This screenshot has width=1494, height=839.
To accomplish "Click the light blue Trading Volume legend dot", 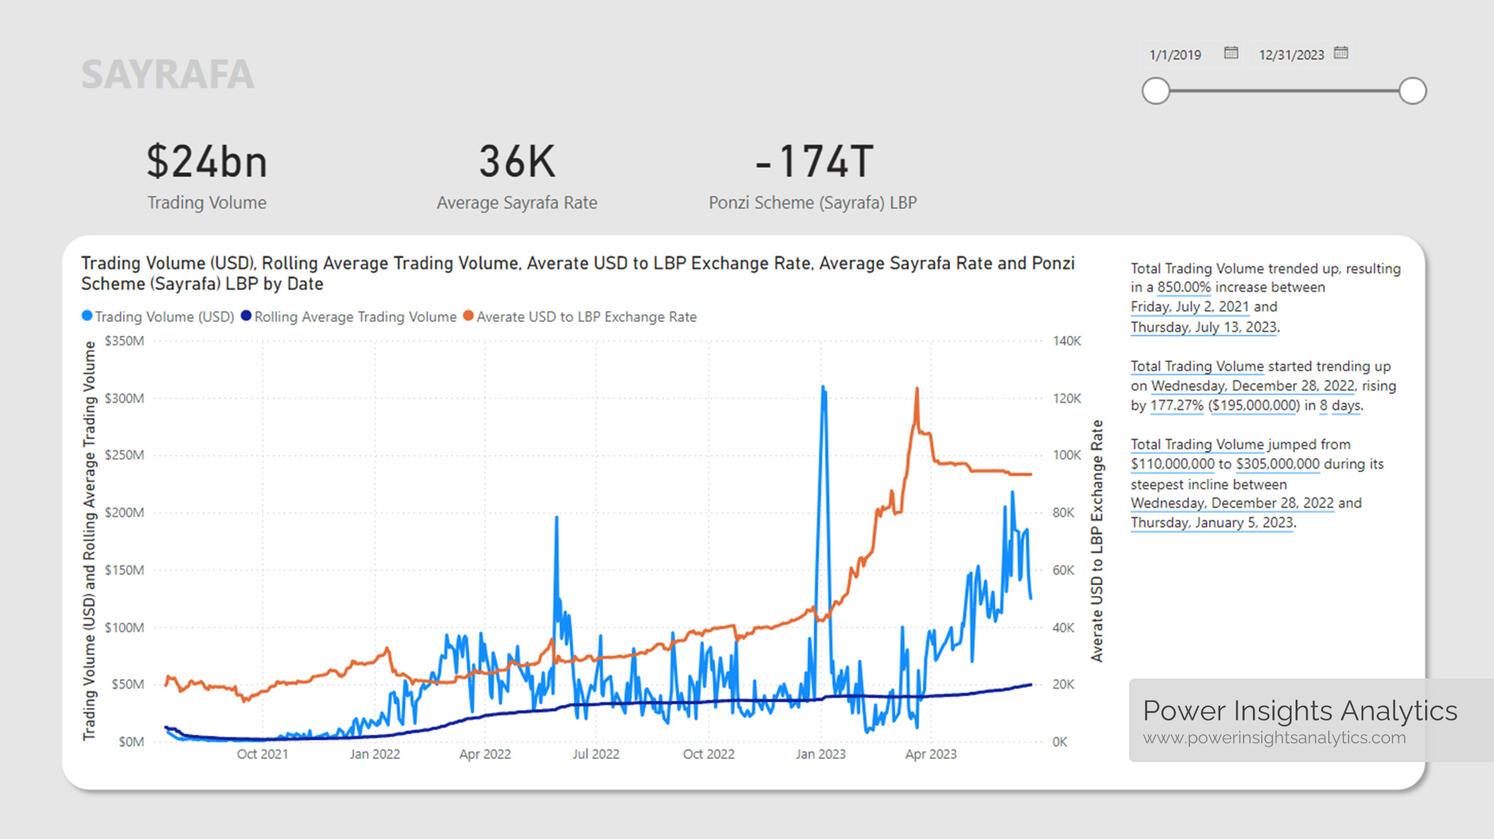I will pyautogui.click(x=87, y=316).
